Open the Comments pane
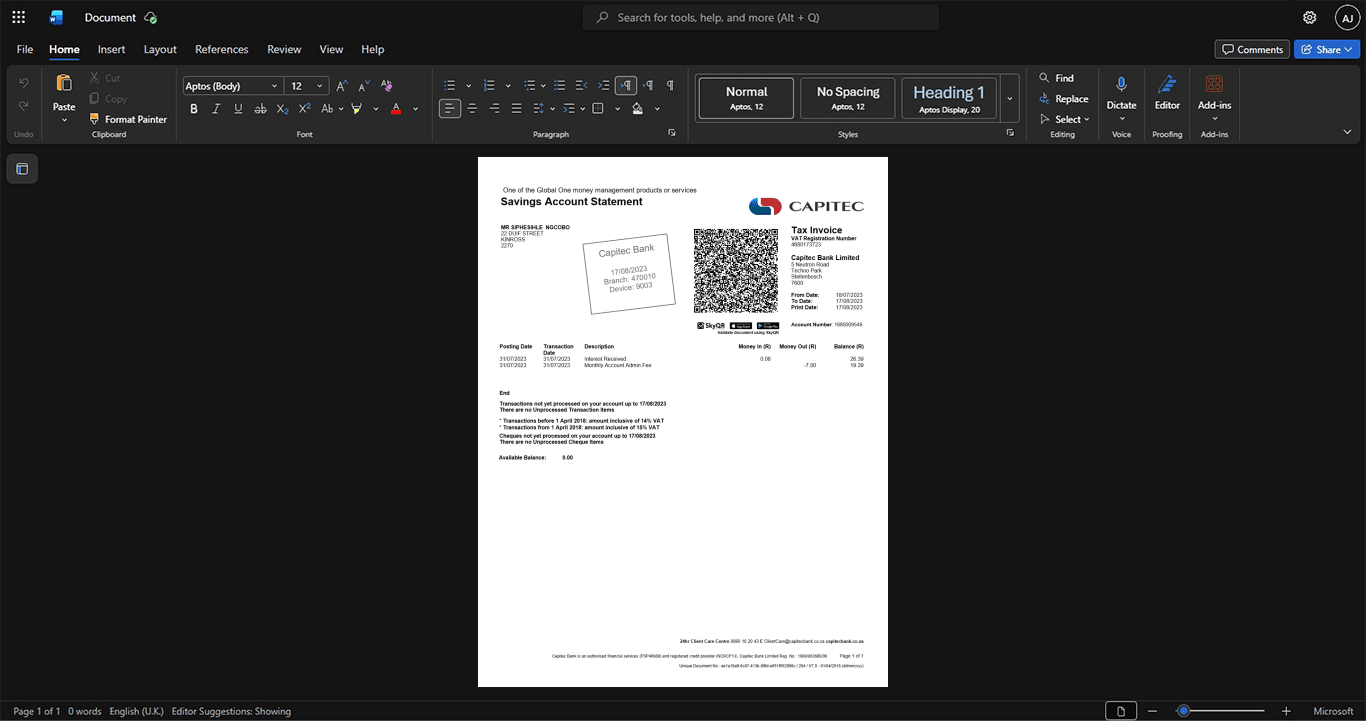 1252,49
